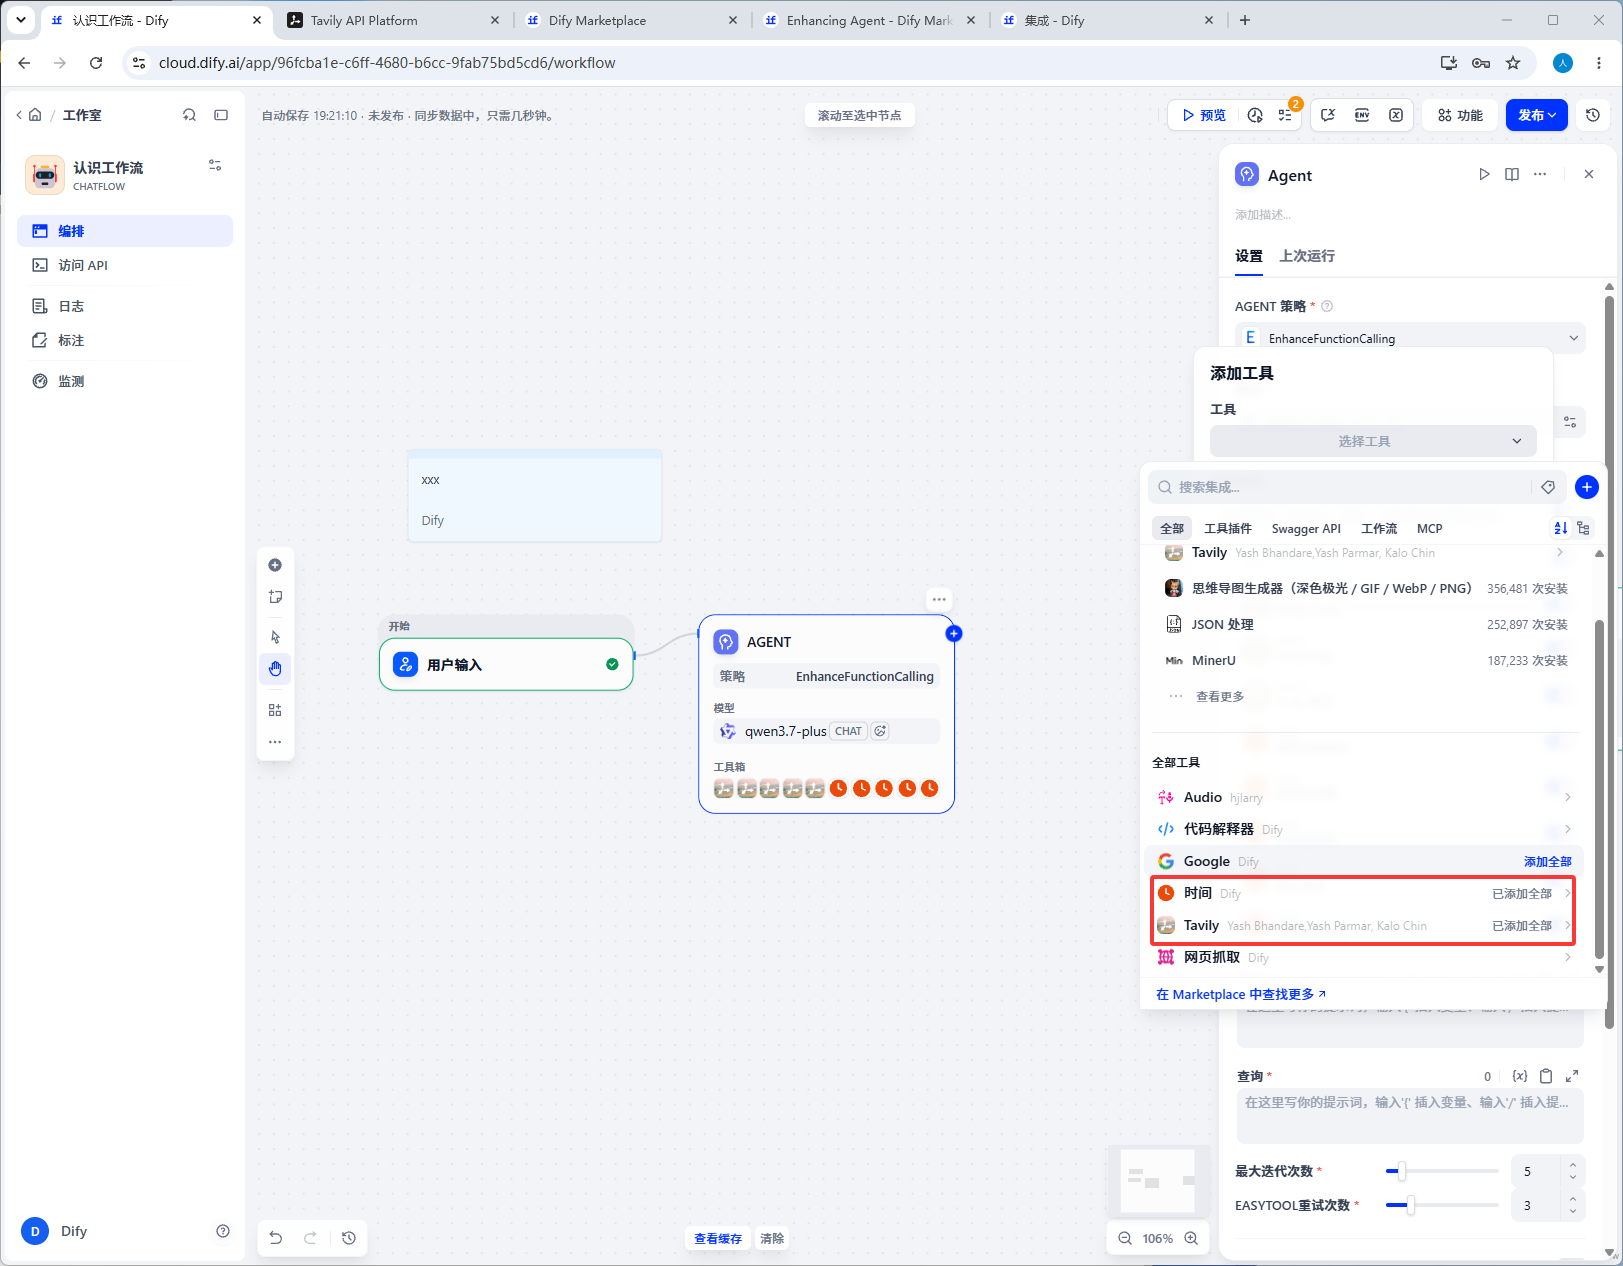Screen dimensions: 1623x1266
Task: Expand full-screen editor for 查询 field
Action: tap(1572, 1076)
